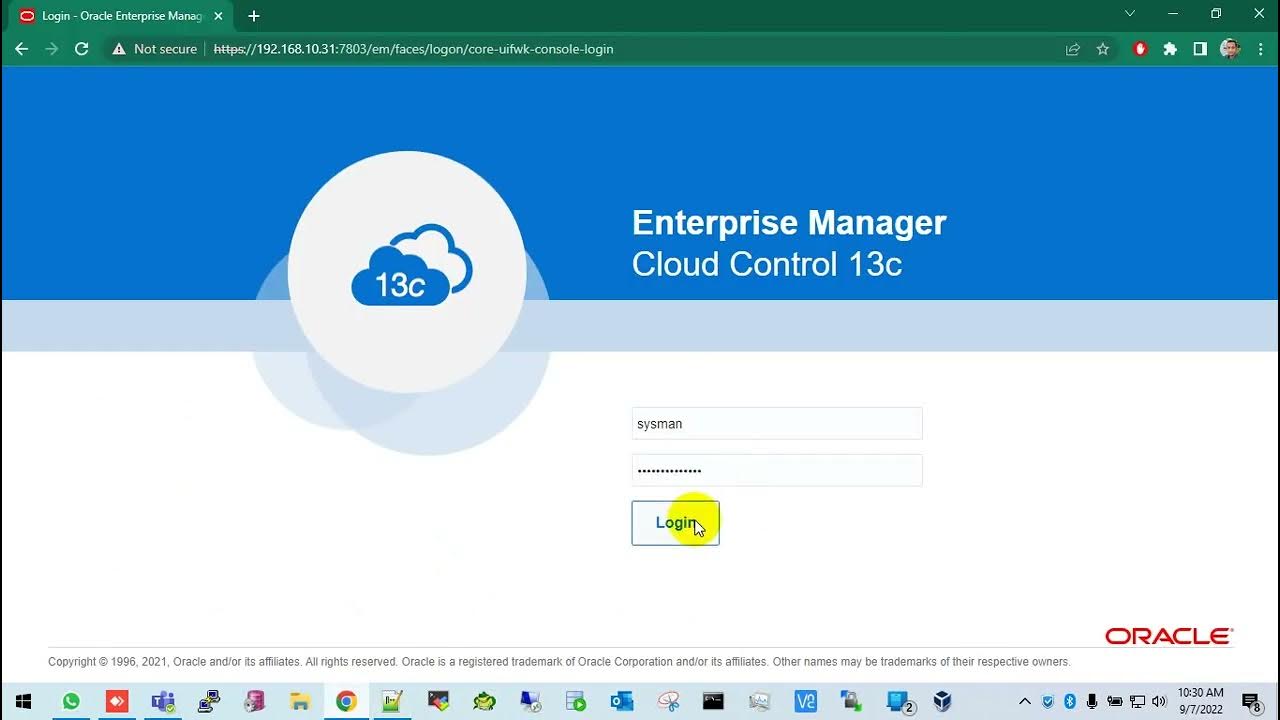Open Outlook from the taskbar

(622, 702)
